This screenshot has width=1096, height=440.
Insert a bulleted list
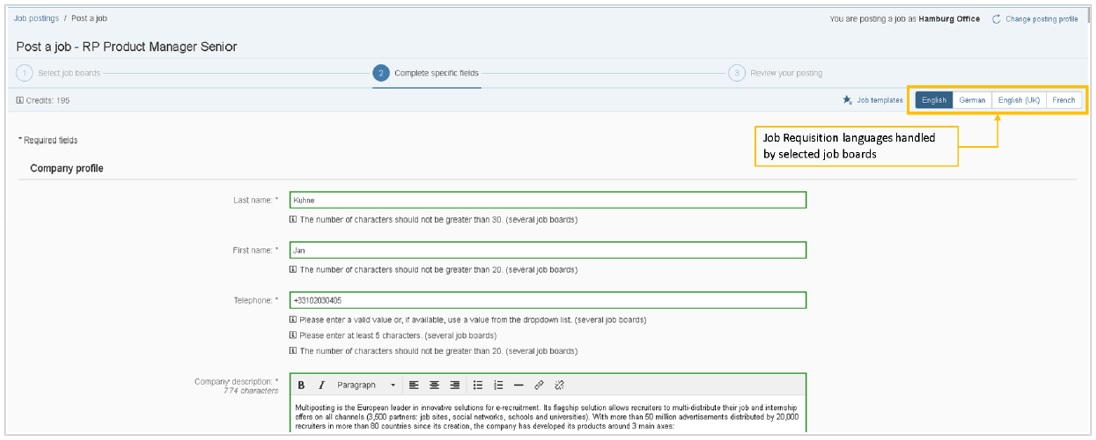(478, 385)
